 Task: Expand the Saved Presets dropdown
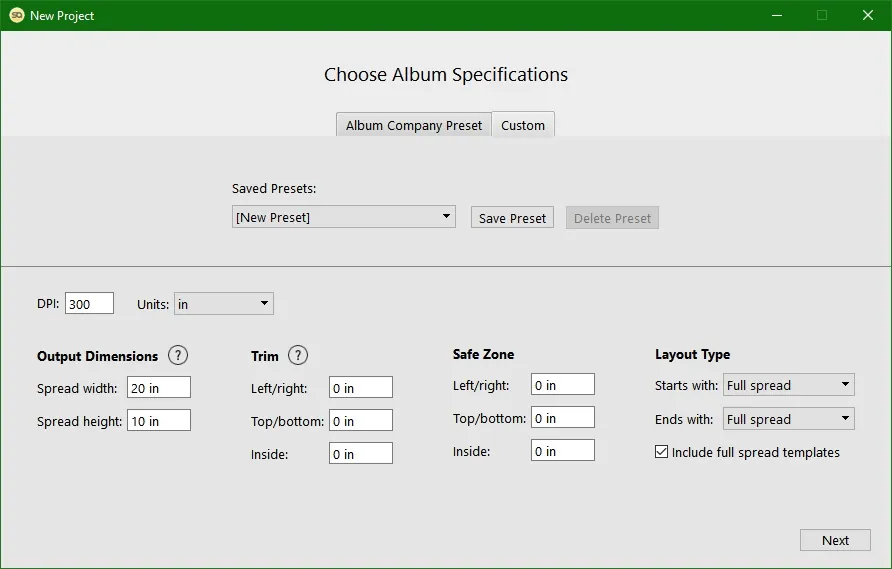pyautogui.click(x=344, y=217)
